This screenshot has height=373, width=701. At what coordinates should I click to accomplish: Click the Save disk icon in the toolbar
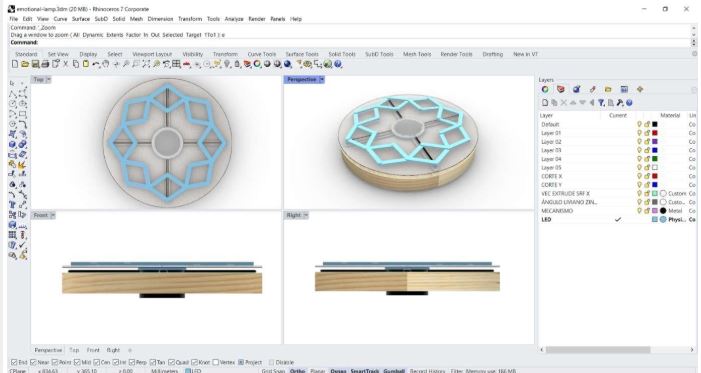(35, 64)
